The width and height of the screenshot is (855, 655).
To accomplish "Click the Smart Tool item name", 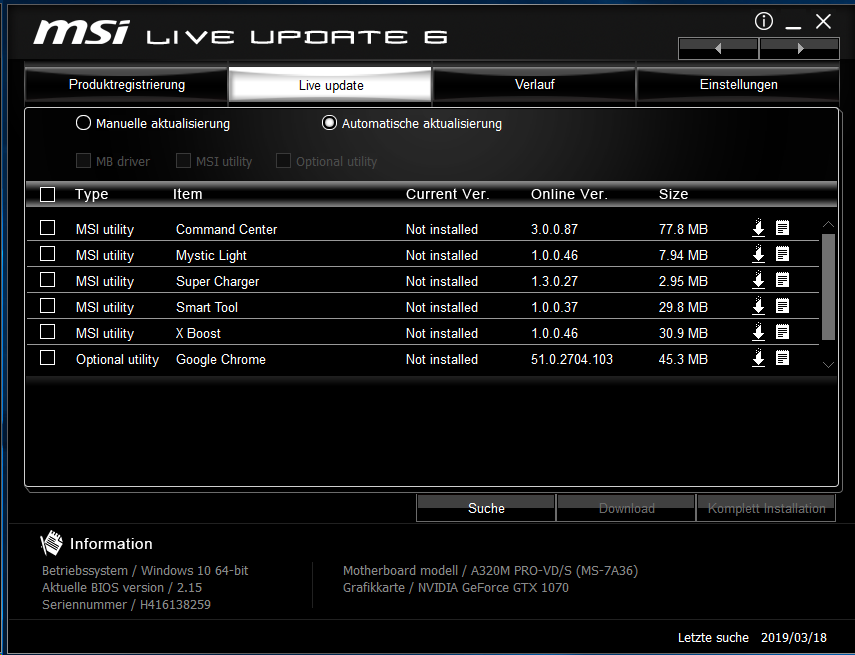I will tap(207, 307).
